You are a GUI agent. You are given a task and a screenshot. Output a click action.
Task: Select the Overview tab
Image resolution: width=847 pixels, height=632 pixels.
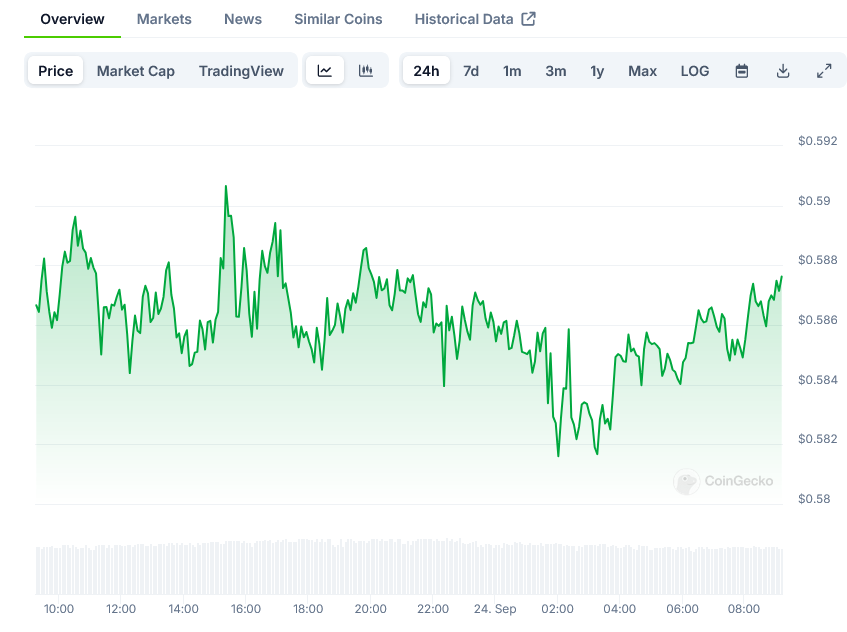click(x=72, y=19)
